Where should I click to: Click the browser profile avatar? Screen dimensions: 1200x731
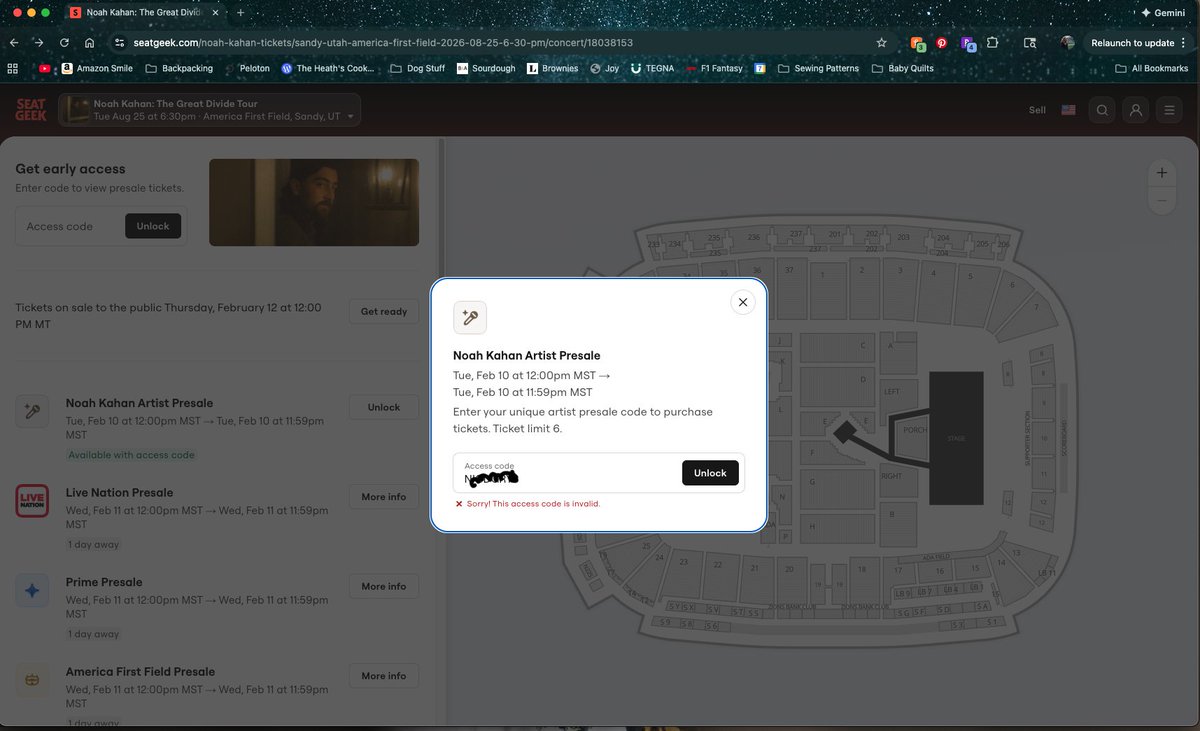click(1068, 43)
